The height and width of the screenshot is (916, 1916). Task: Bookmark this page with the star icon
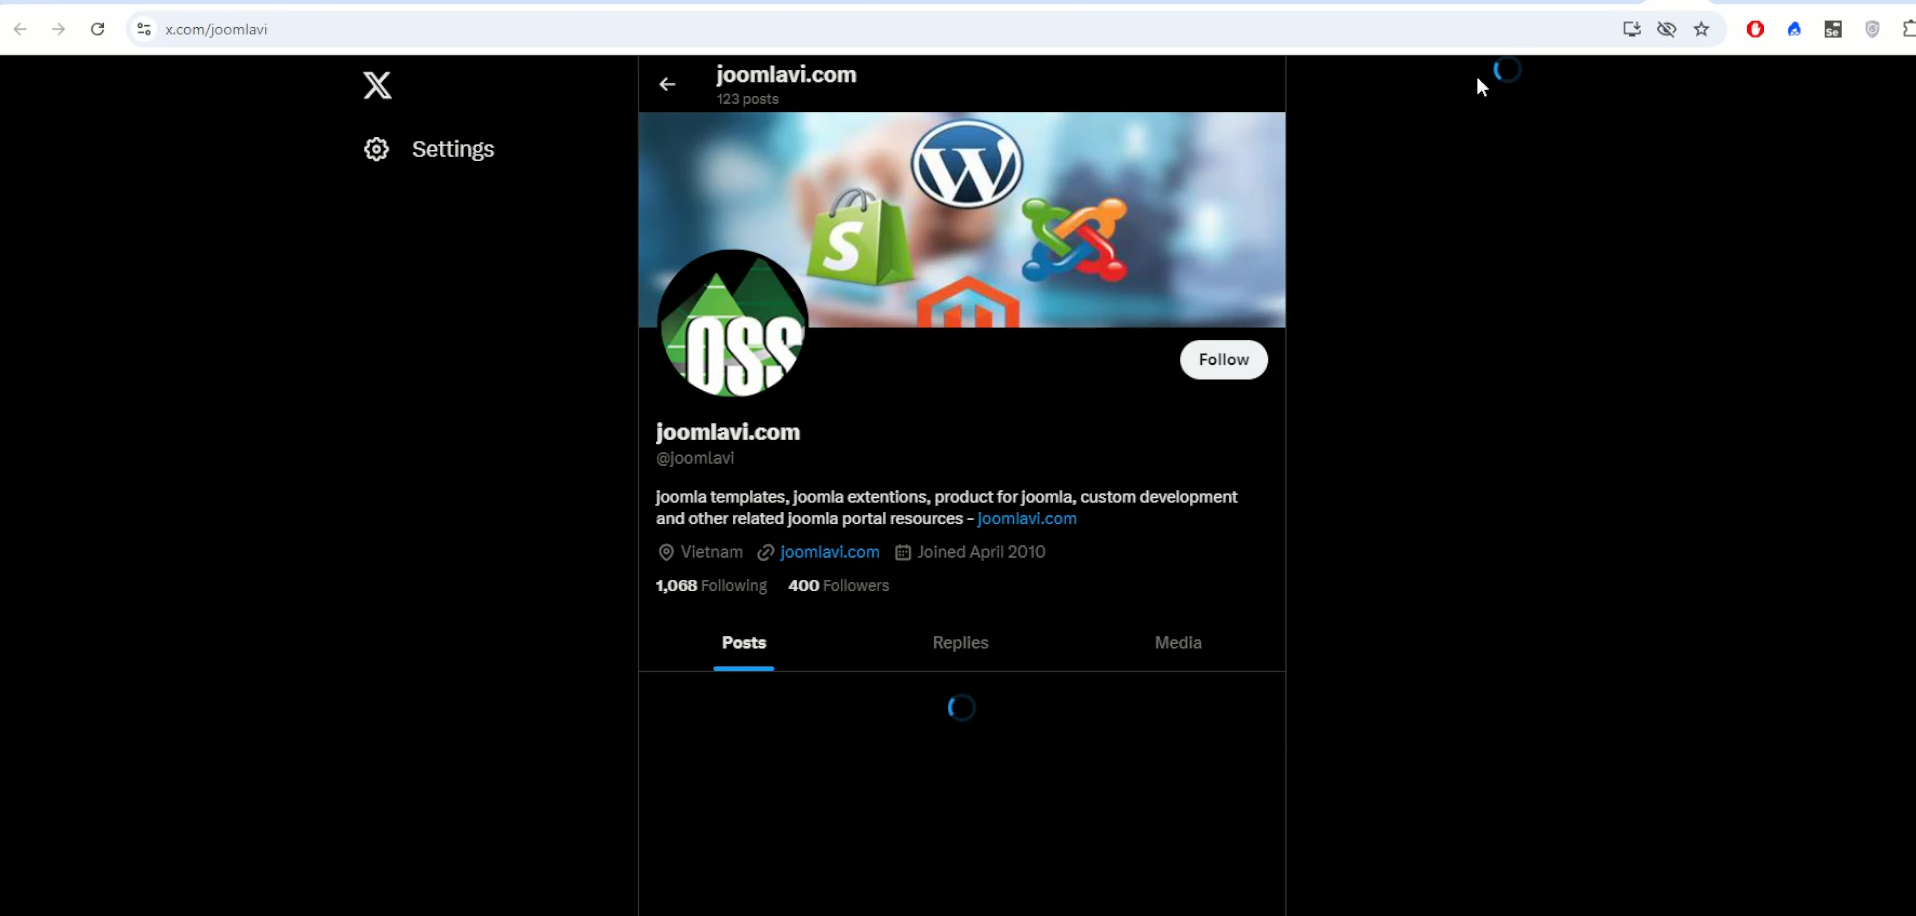(x=1702, y=29)
